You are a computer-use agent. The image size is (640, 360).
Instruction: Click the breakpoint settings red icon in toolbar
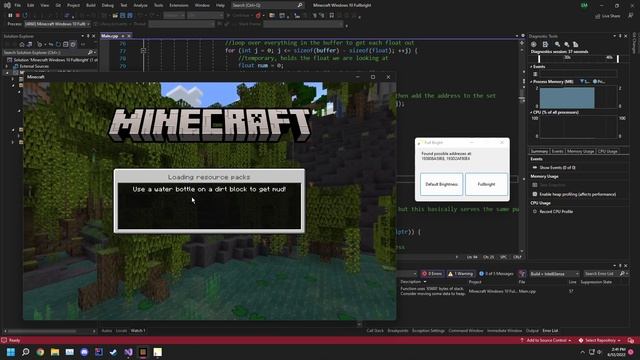[x=258, y=16]
